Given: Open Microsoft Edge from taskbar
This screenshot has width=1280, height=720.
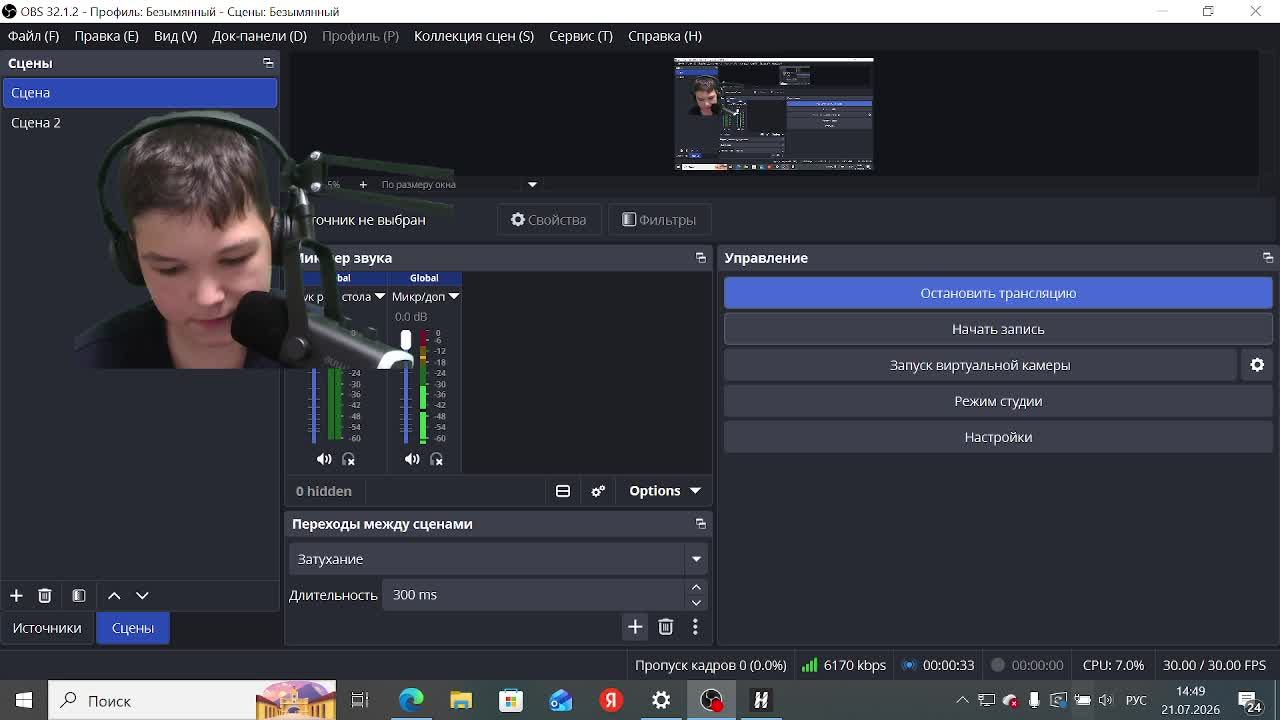Looking at the screenshot, I should (x=411, y=700).
